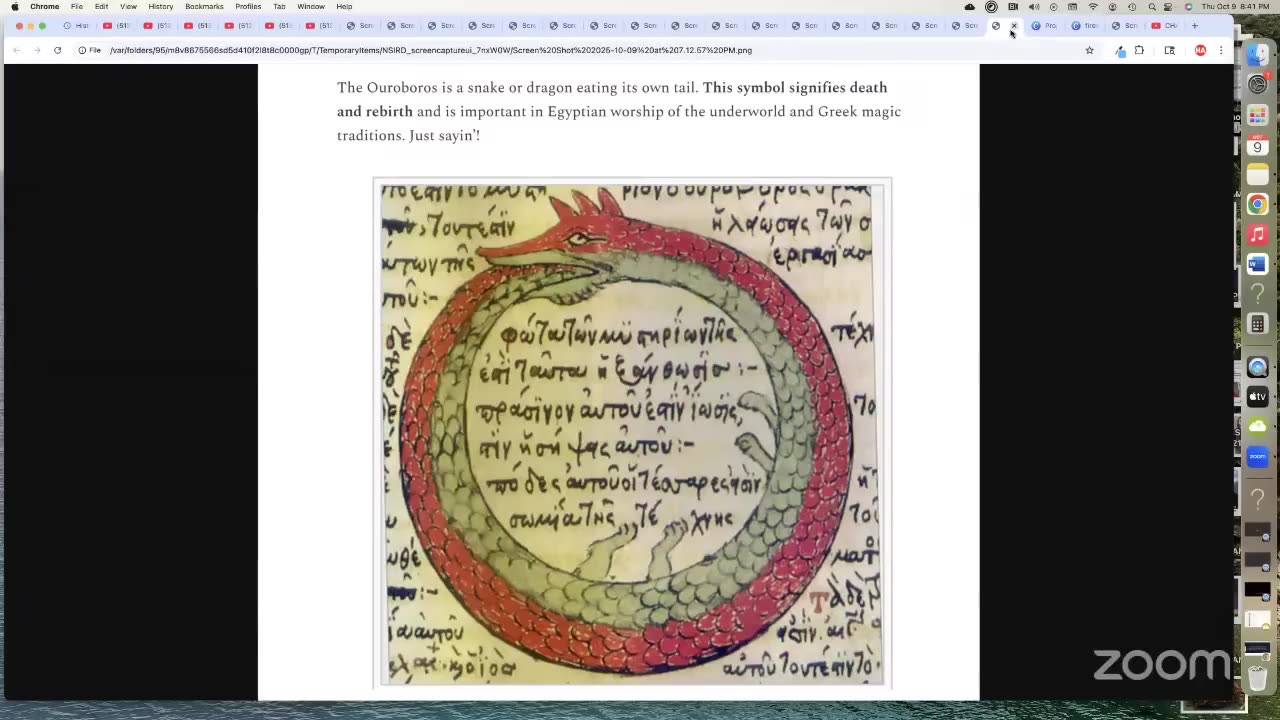
Task: Switch to the first YouTube tab
Action: 117,25
